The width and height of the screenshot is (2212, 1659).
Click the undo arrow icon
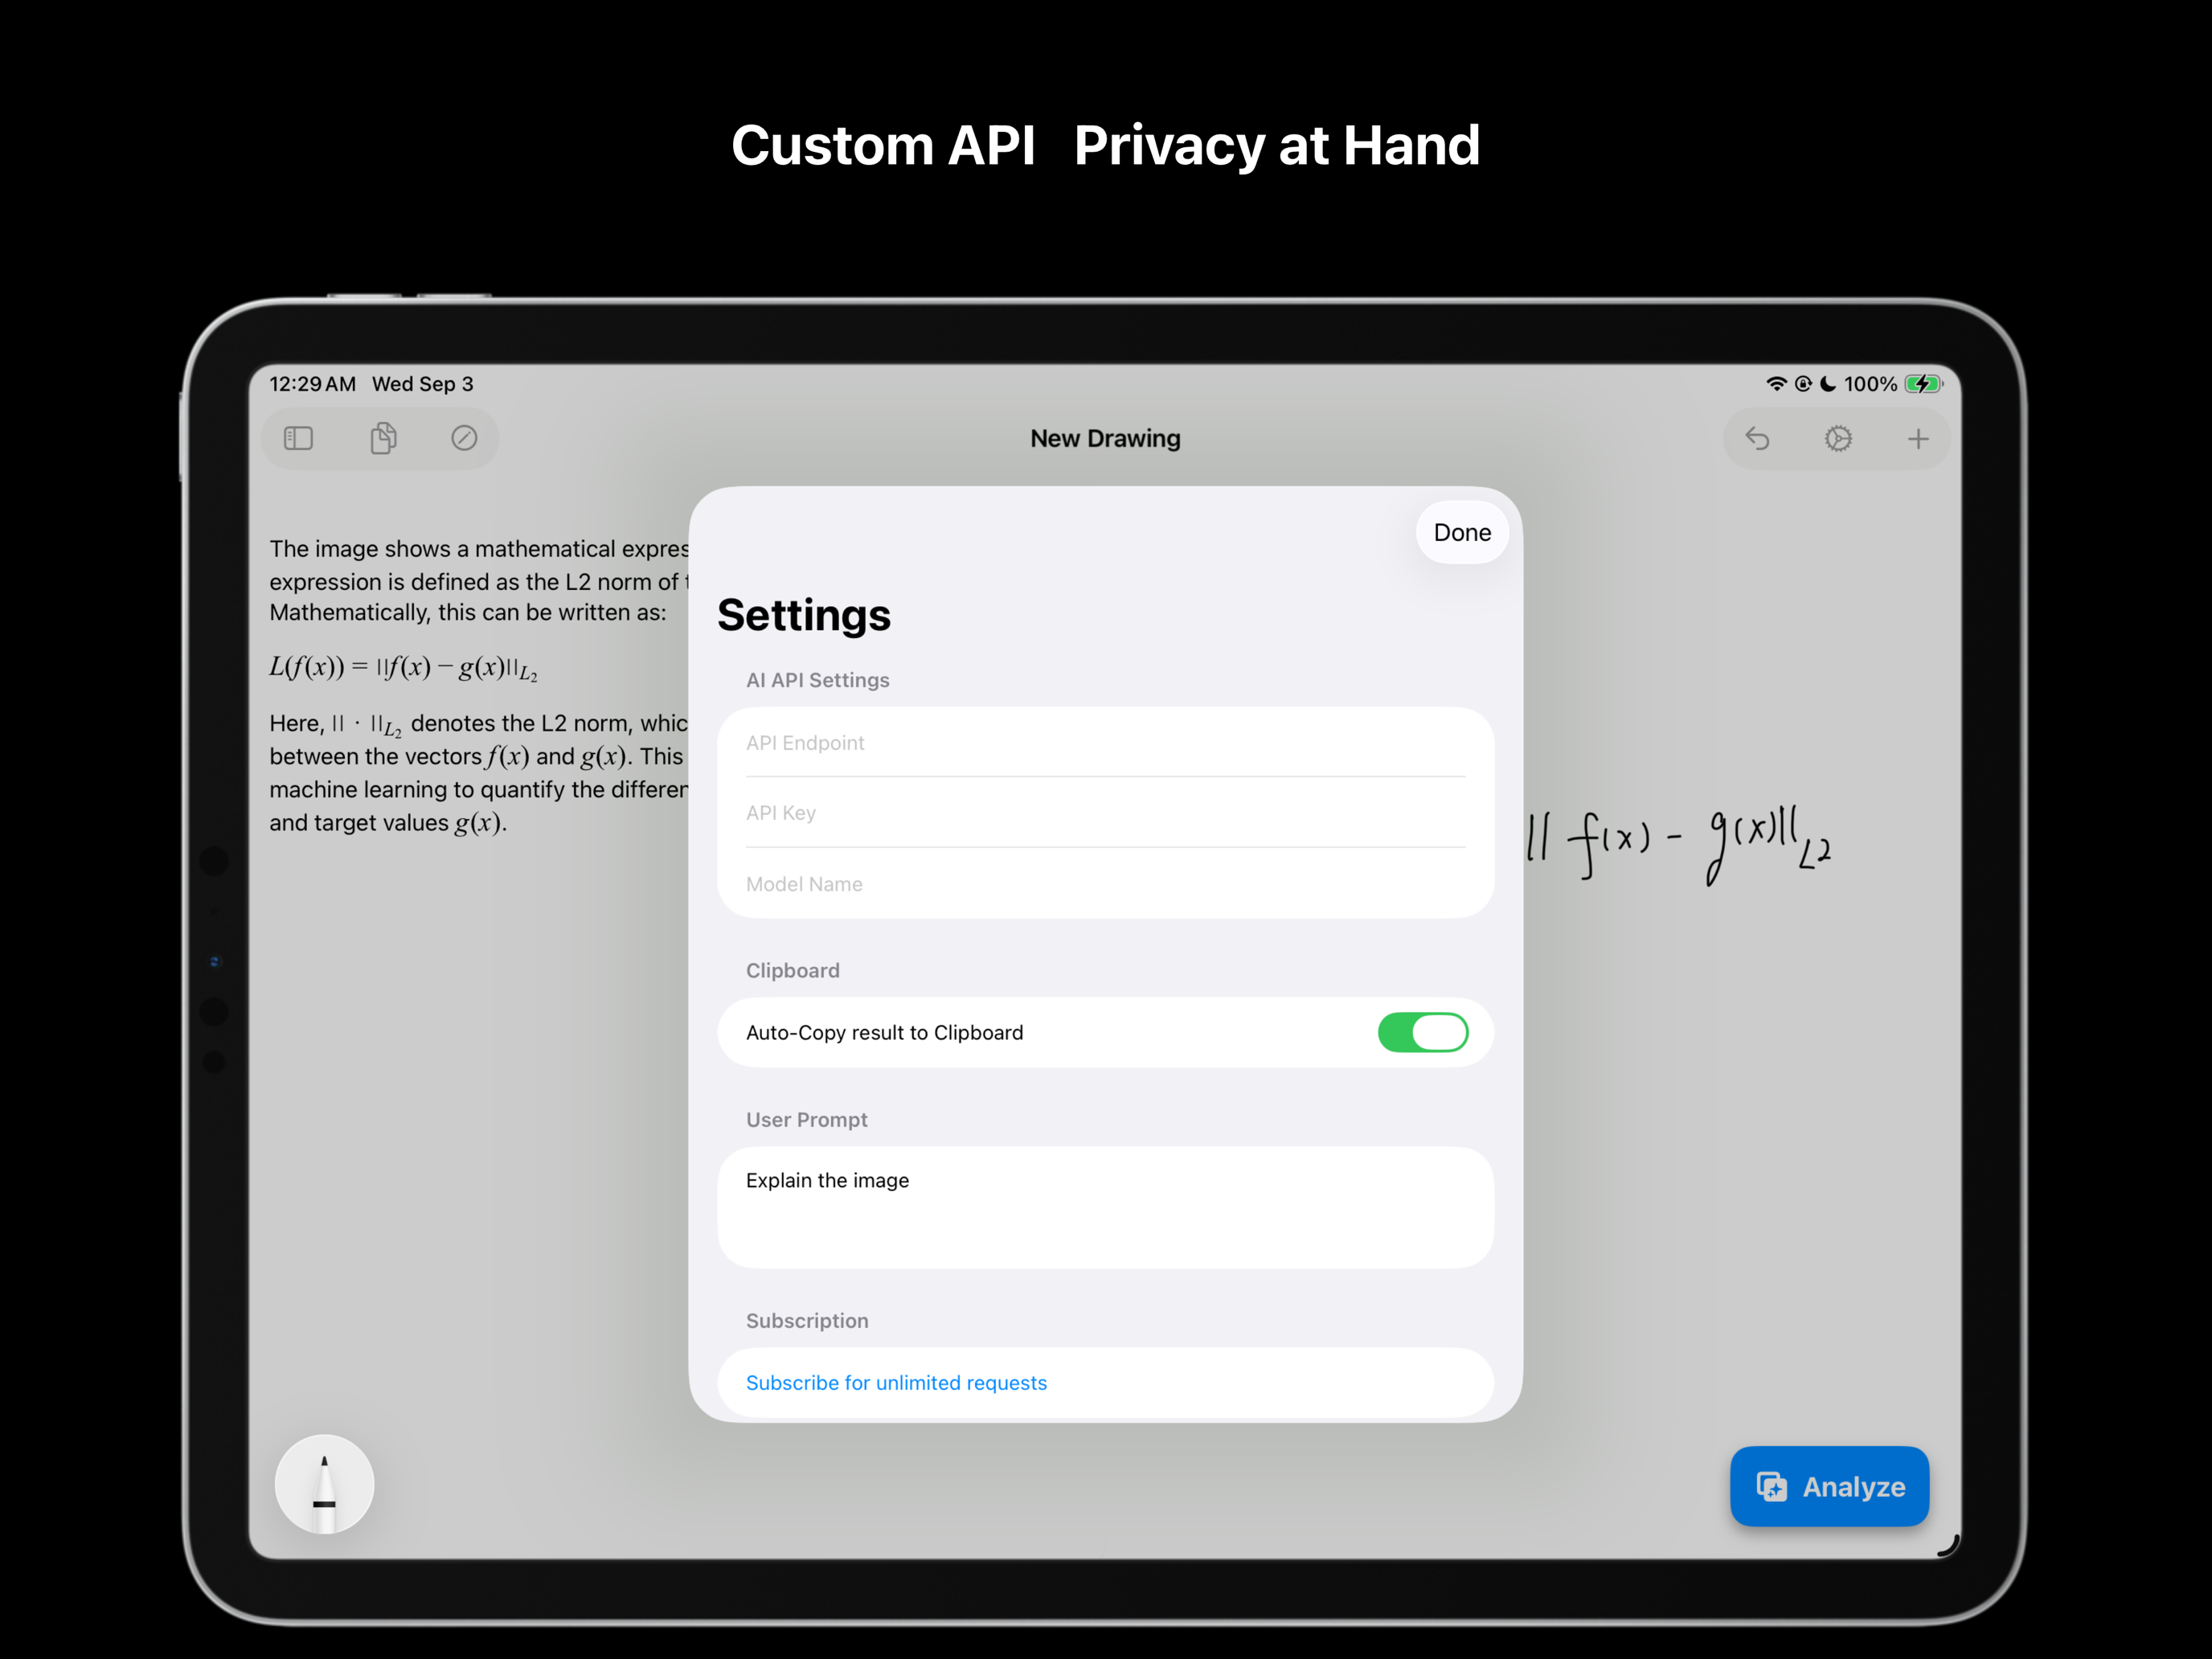(x=1757, y=438)
